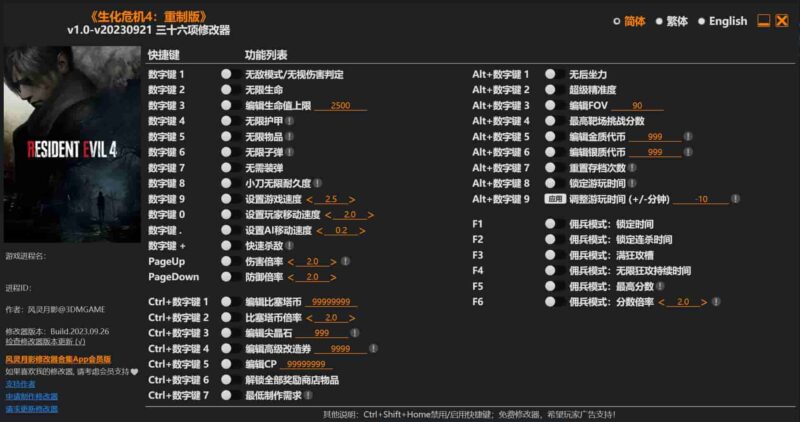Click info icon next to 无限子弹
This screenshot has width=800, height=422.
[x=290, y=152]
